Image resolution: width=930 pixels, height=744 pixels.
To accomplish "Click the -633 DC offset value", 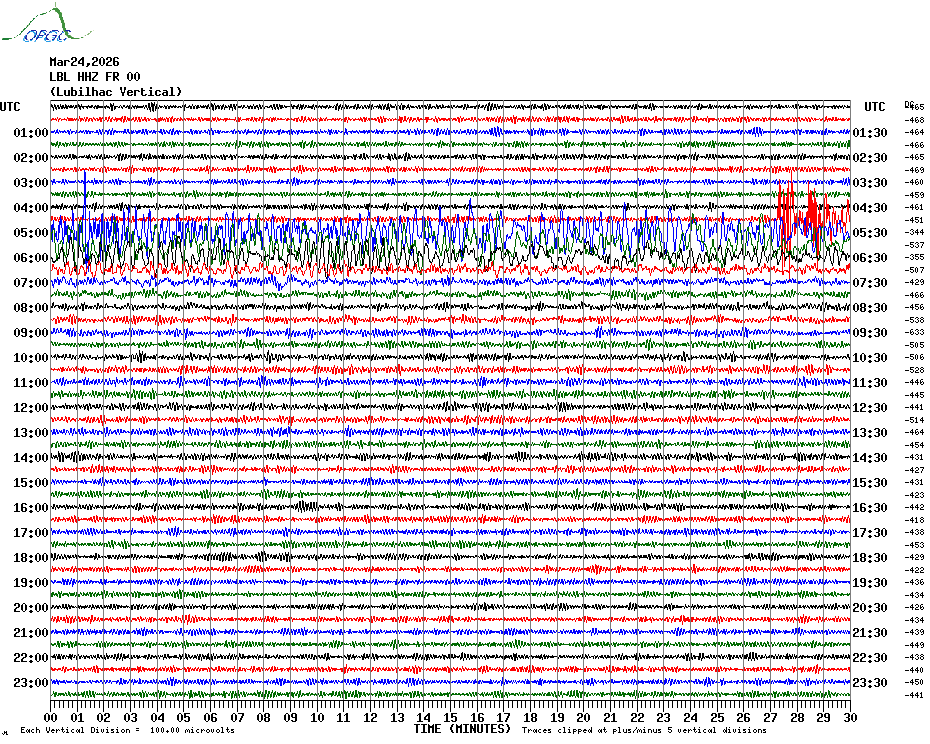I will [x=914, y=332].
